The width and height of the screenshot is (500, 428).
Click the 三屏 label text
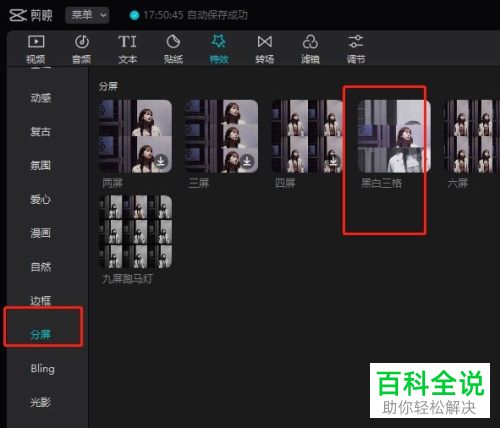coord(199,183)
